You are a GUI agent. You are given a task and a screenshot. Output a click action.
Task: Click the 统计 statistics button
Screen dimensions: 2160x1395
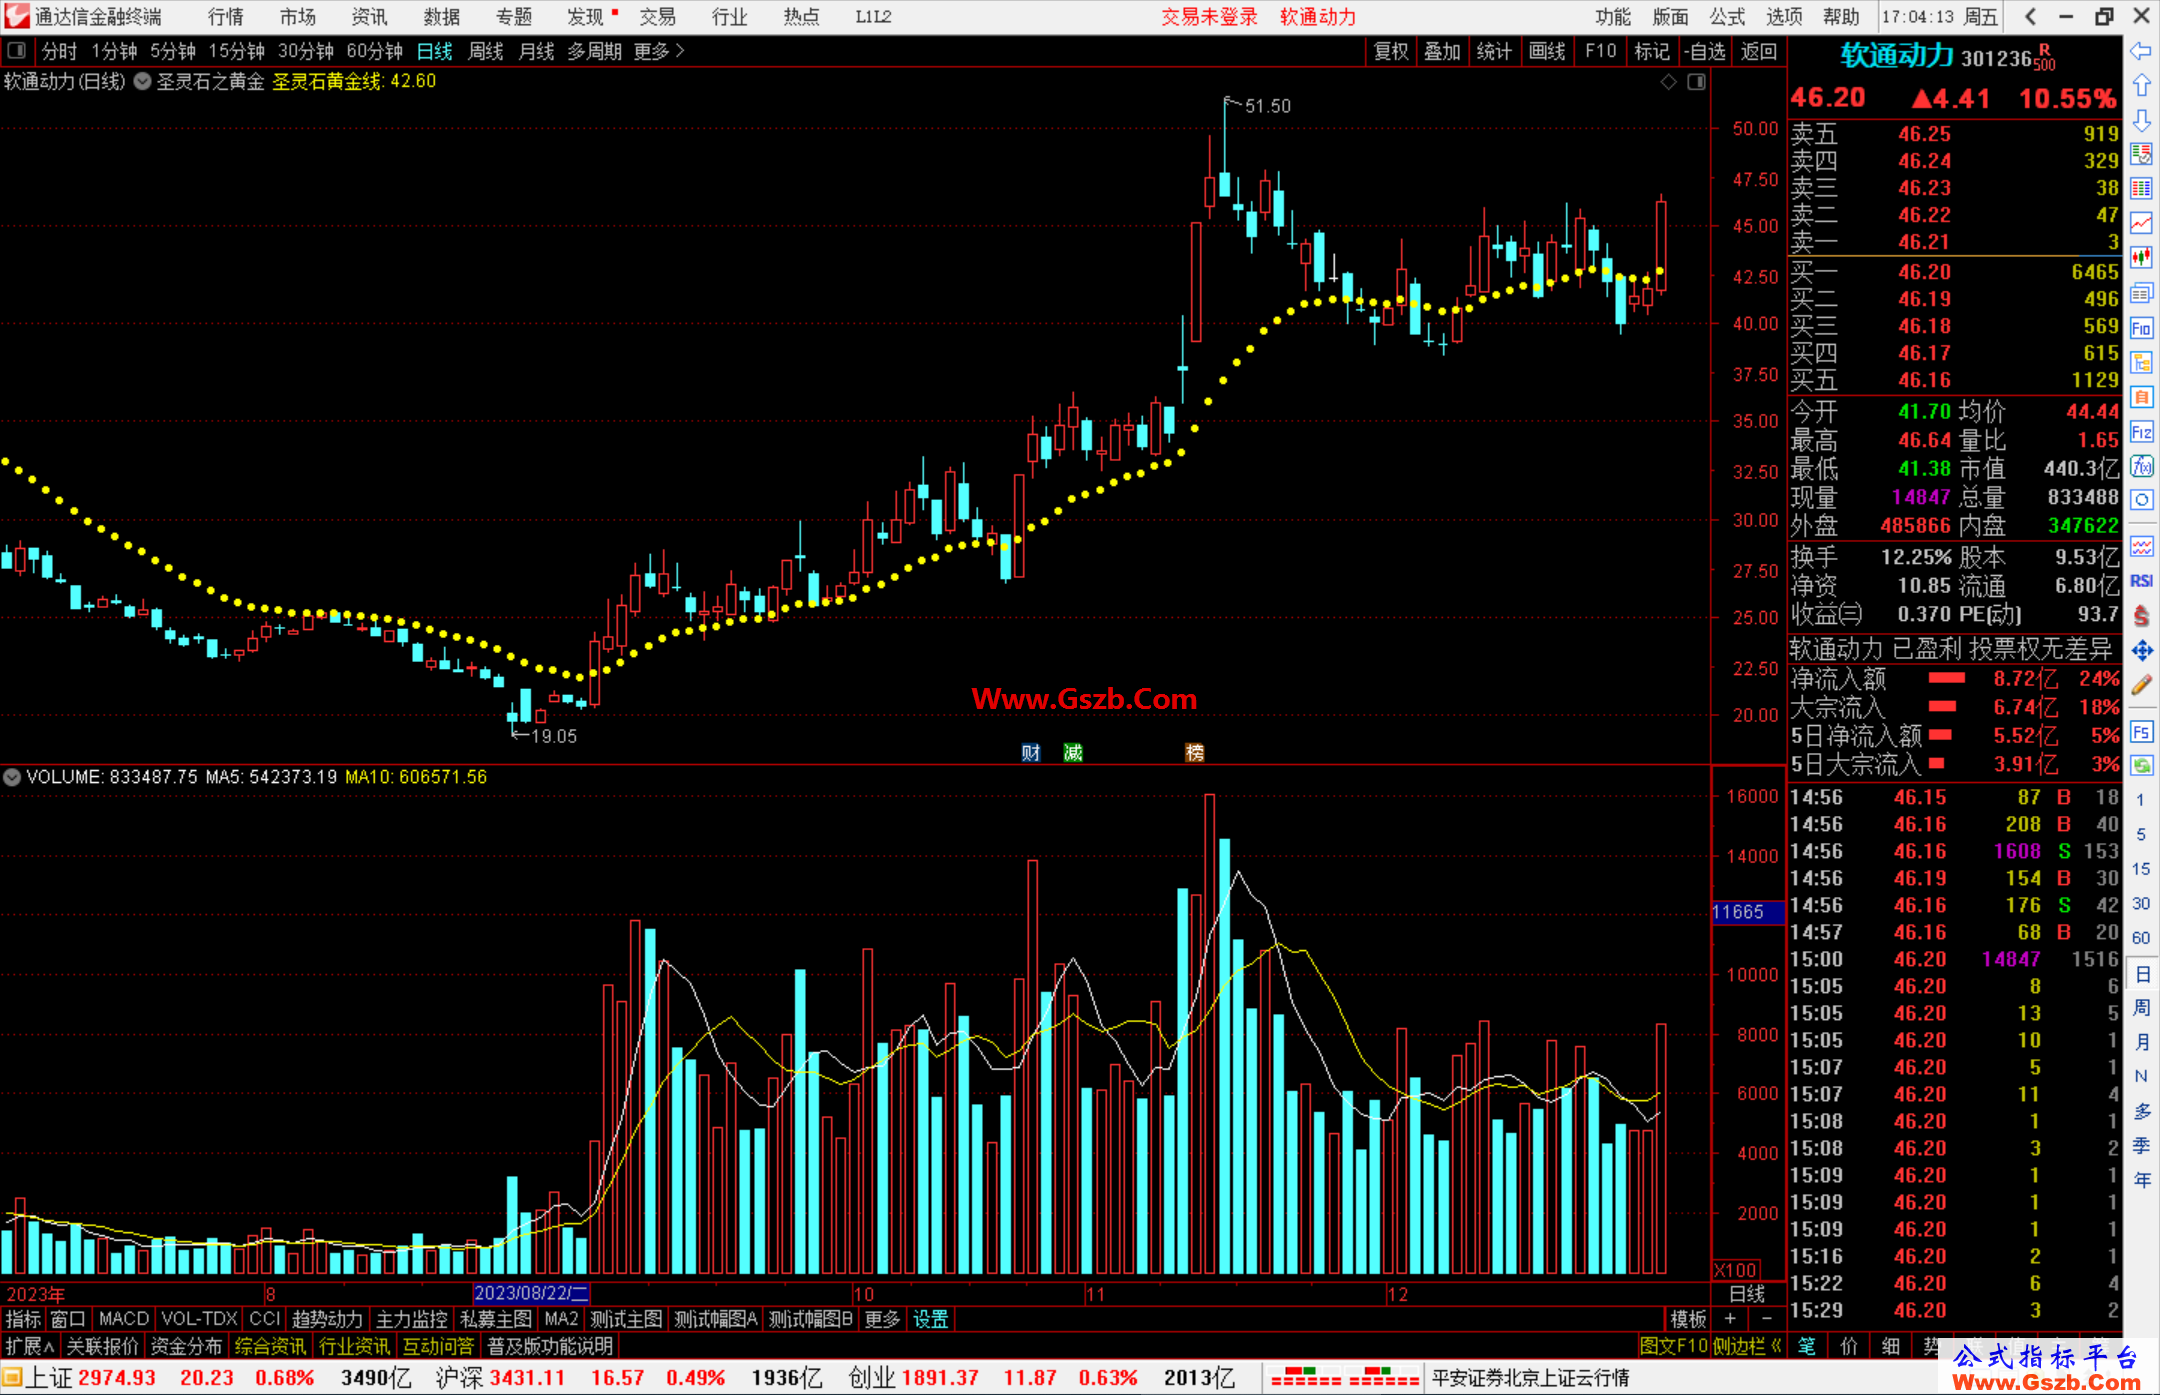(1495, 51)
